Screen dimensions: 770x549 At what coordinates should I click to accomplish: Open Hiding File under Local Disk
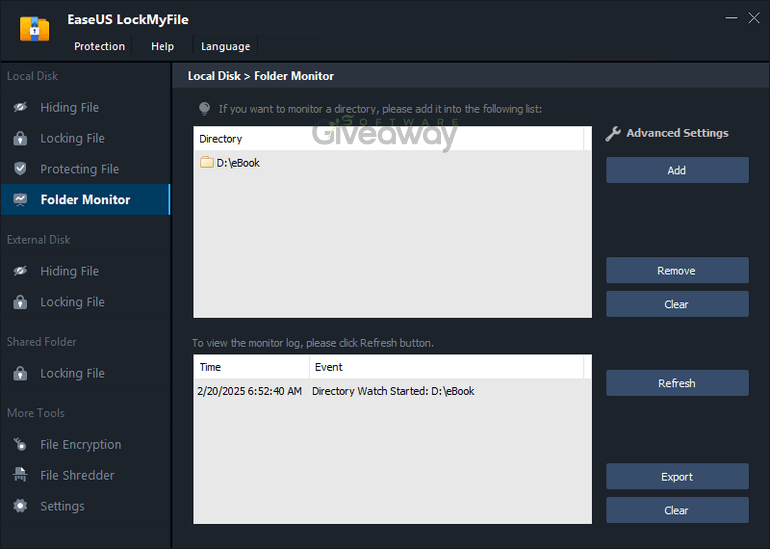(x=69, y=108)
